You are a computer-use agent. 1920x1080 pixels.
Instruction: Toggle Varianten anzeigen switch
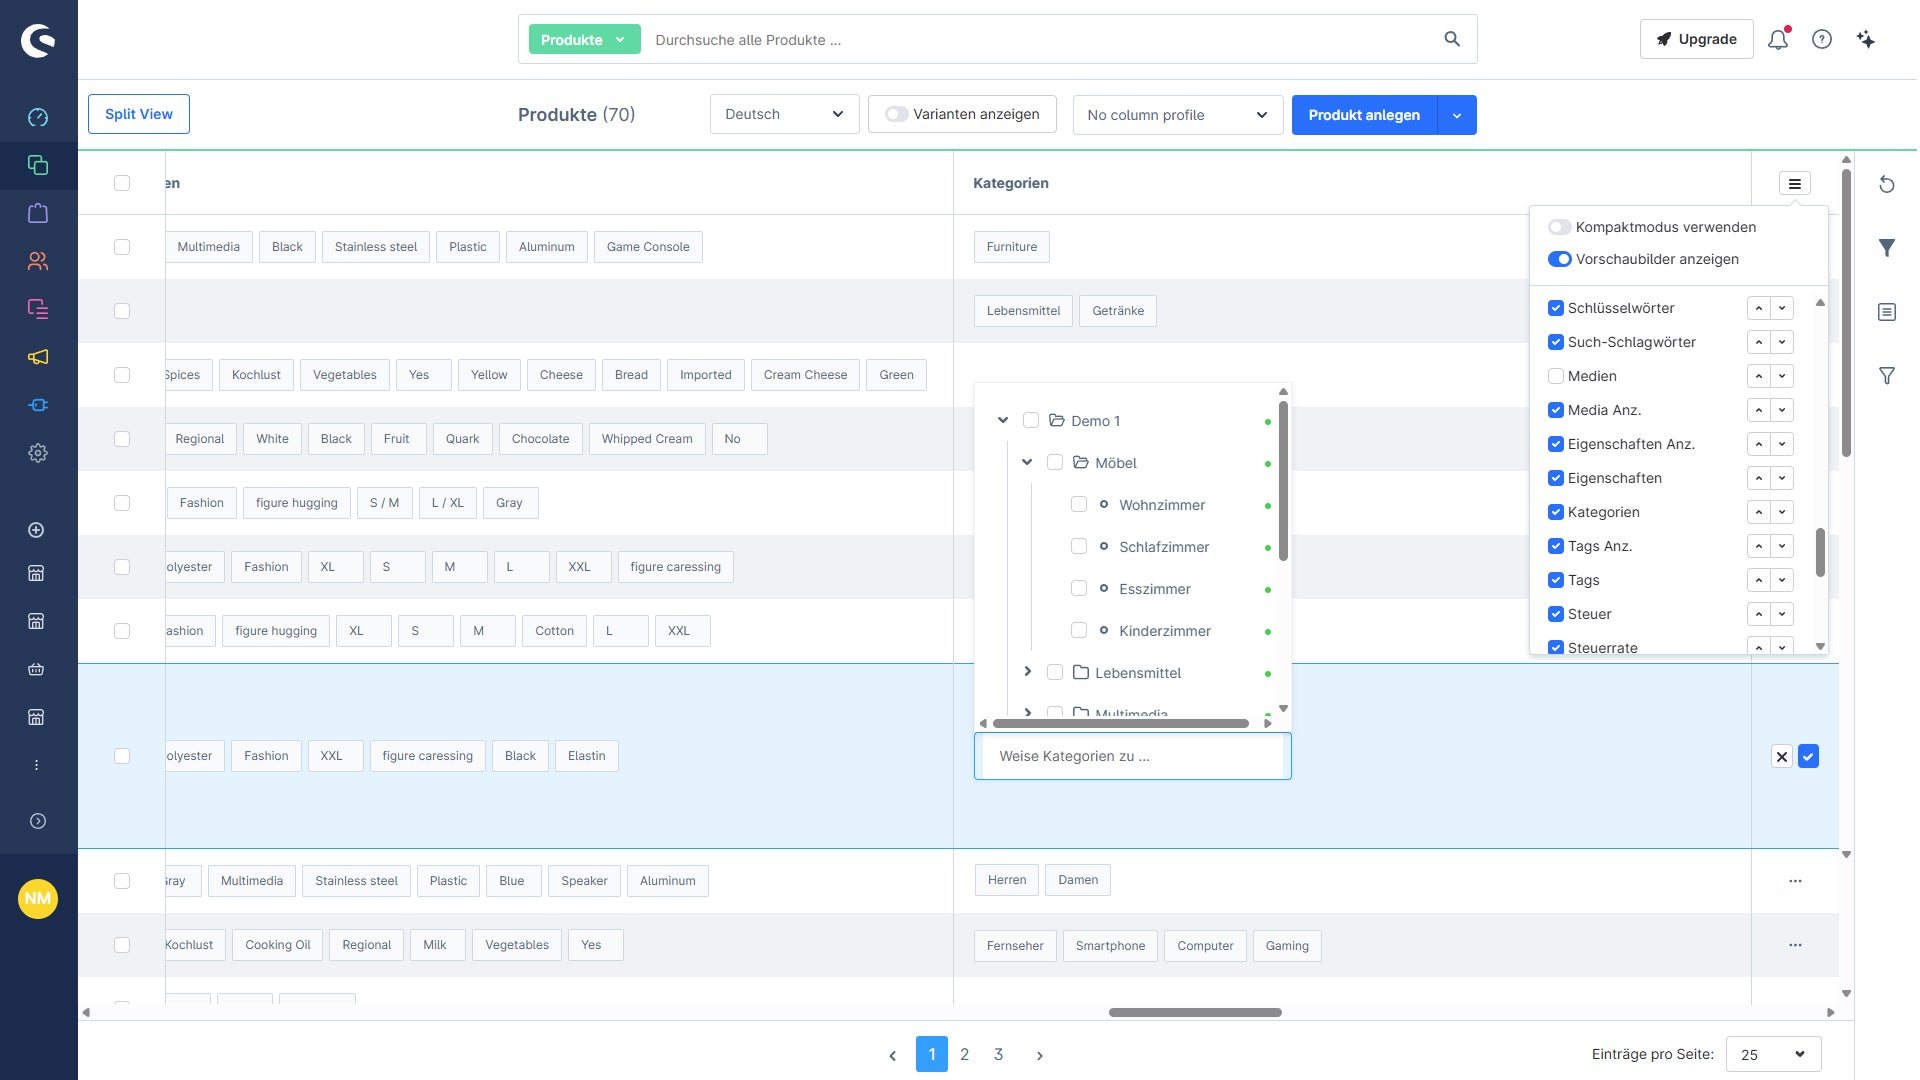point(896,114)
